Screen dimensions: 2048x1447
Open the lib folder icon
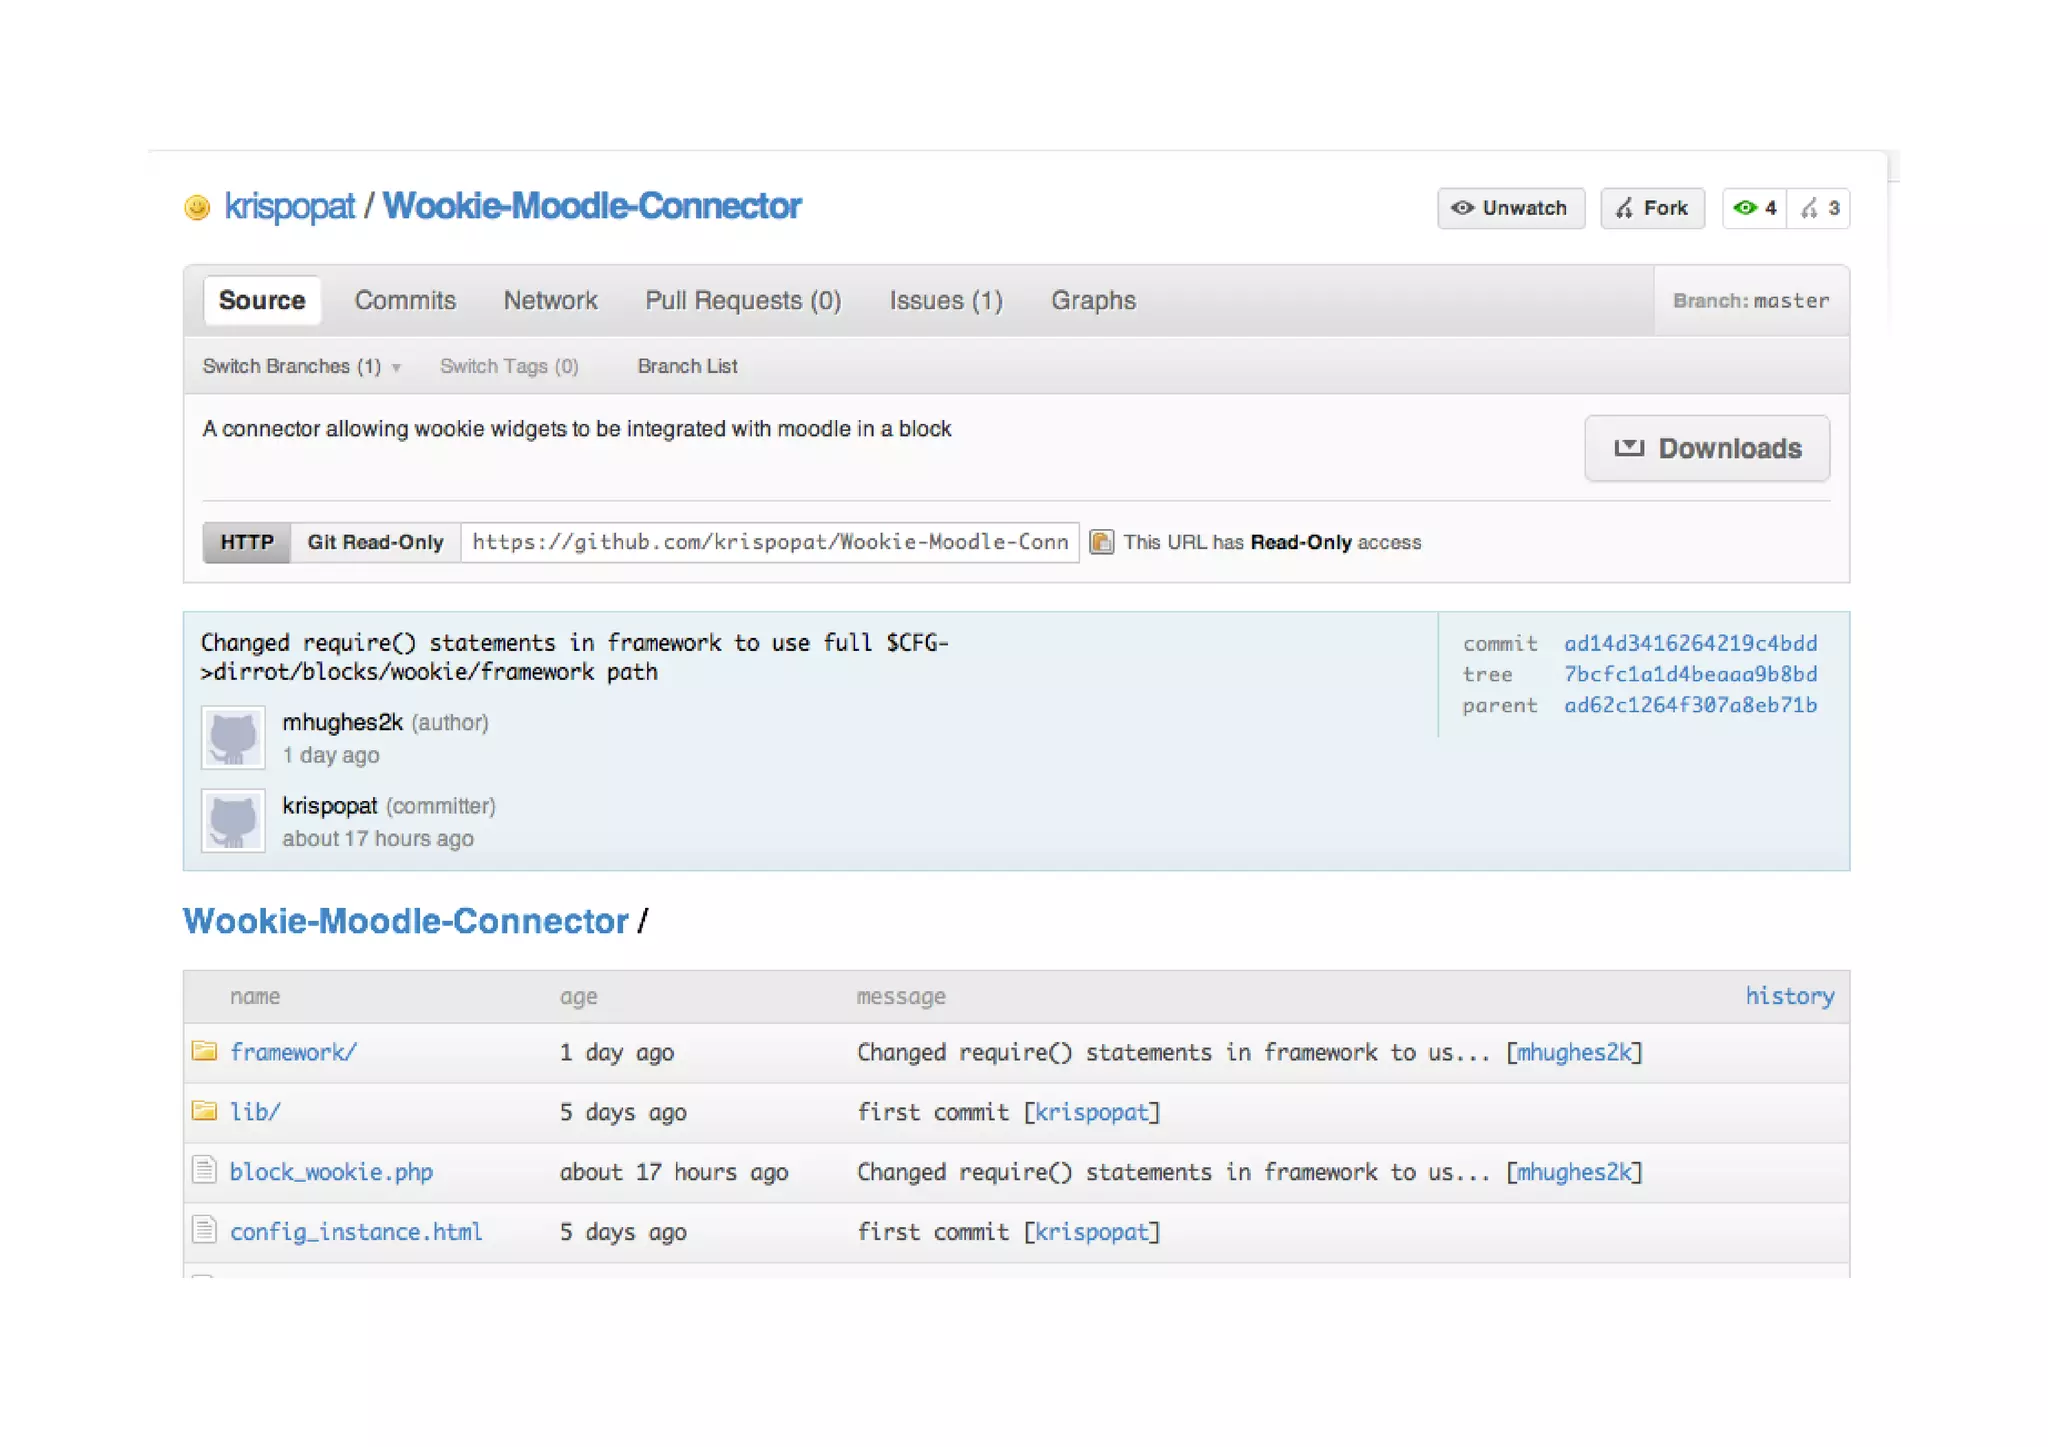[x=205, y=1111]
